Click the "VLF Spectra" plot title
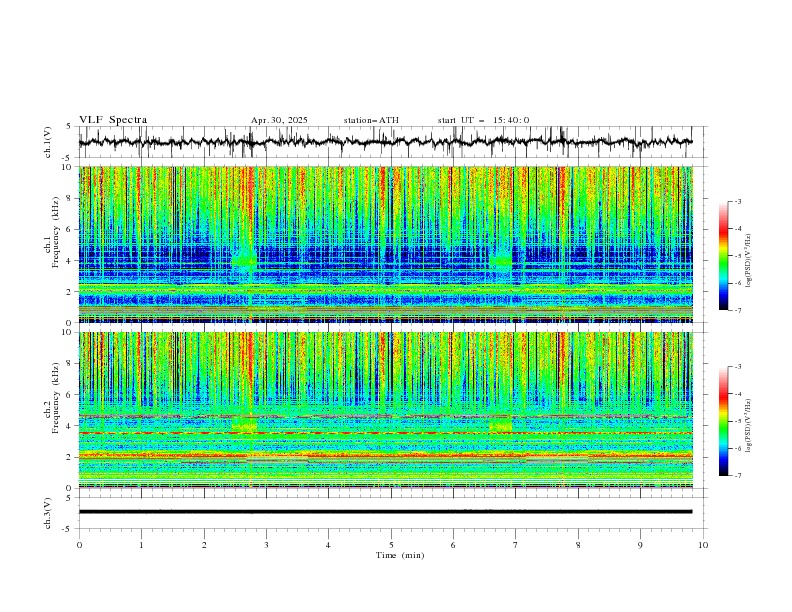The width and height of the screenshot is (792, 612). (x=113, y=120)
